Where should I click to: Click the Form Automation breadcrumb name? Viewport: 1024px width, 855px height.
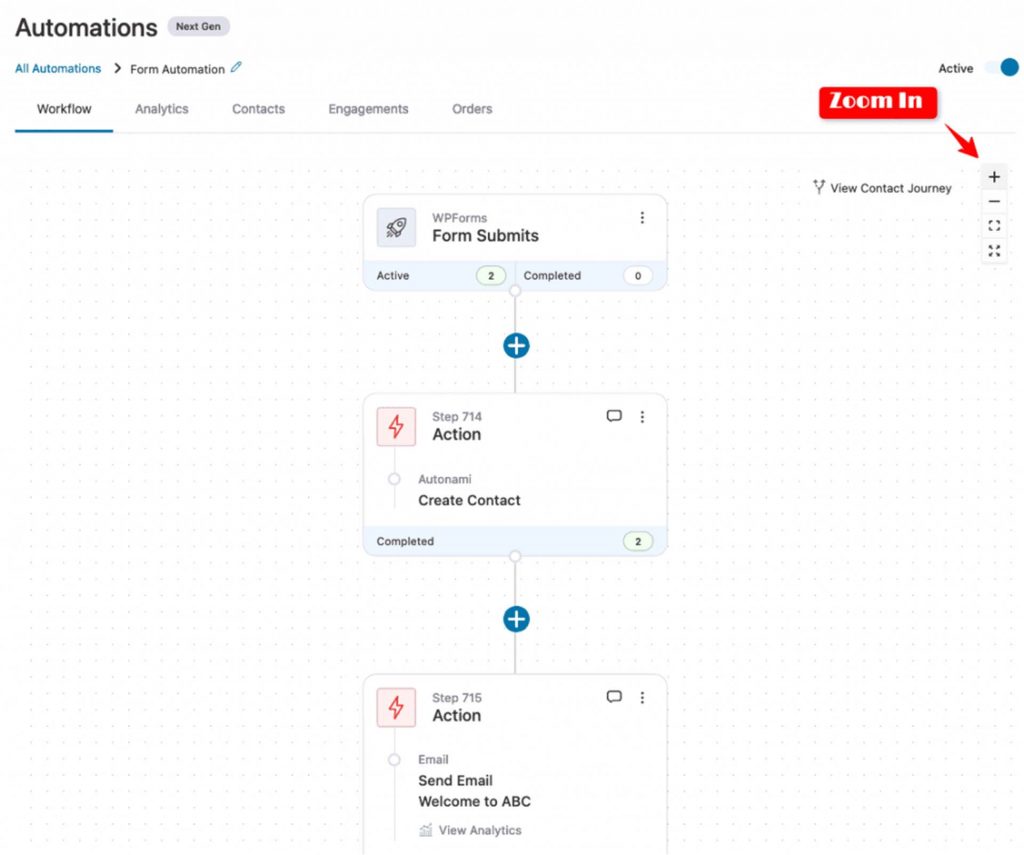coord(177,69)
